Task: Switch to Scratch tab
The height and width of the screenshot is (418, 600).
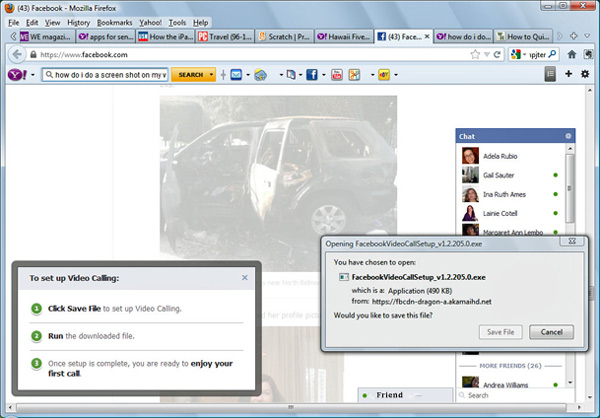Action: [285, 36]
